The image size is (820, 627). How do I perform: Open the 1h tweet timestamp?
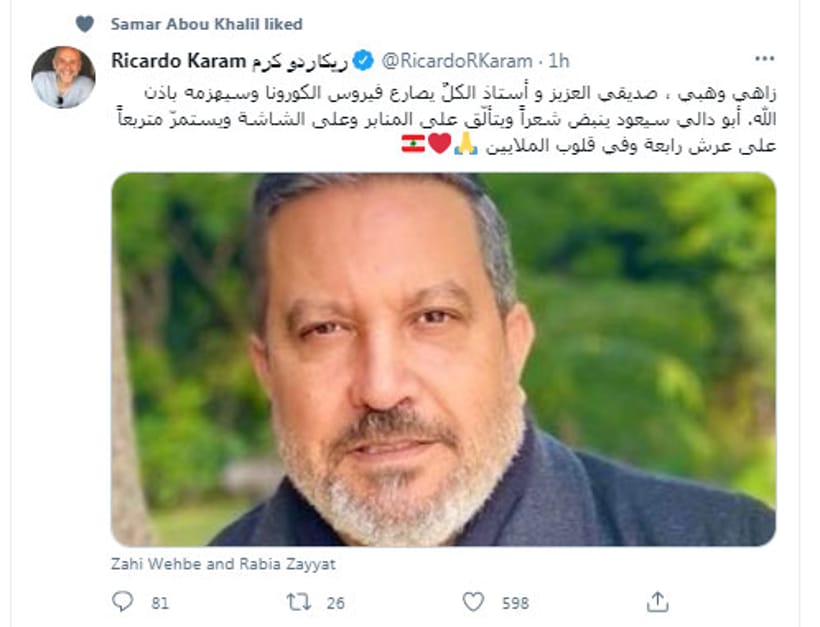[559, 61]
